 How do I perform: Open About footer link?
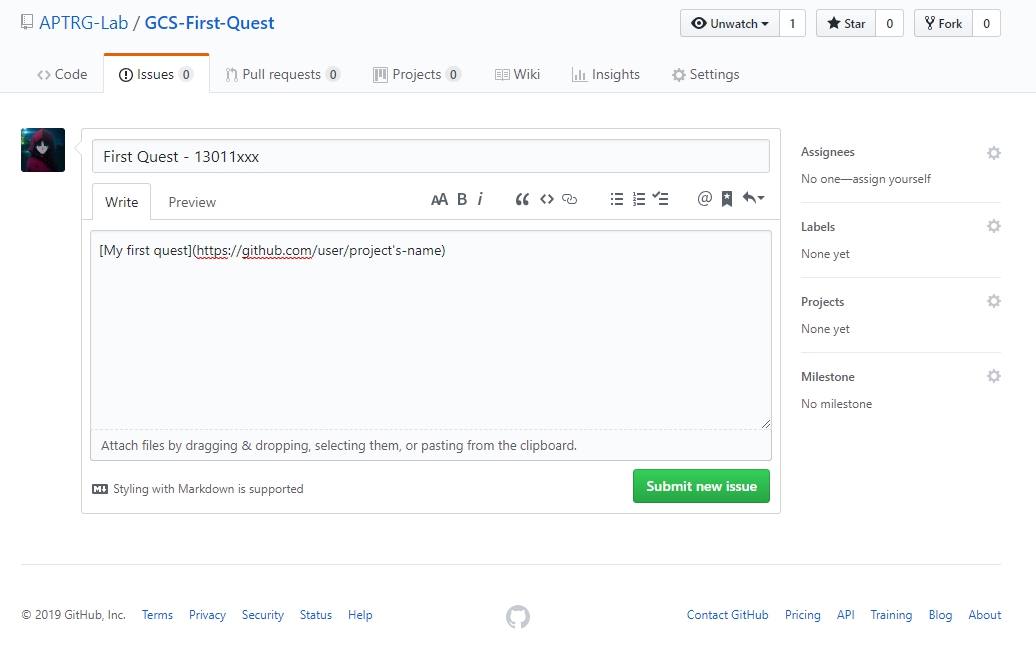(x=984, y=615)
